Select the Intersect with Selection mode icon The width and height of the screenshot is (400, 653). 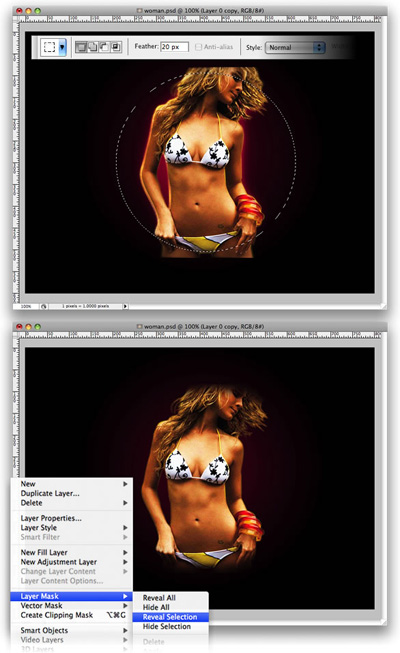115,47
